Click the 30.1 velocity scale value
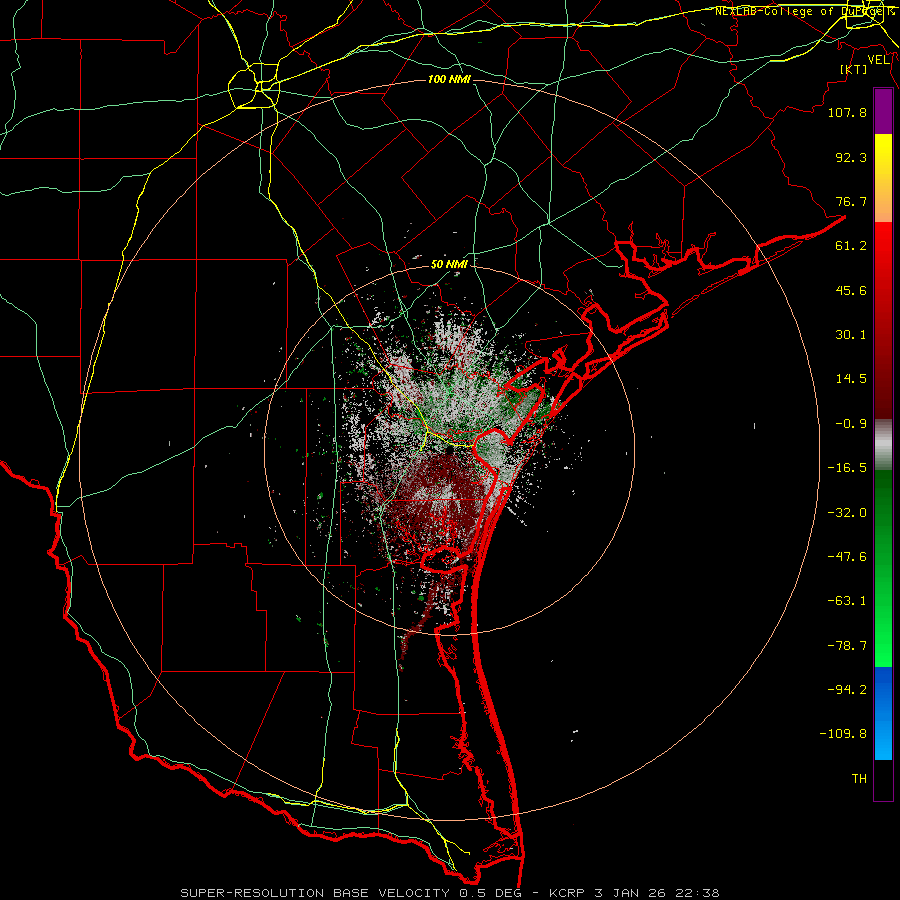 pos(851,335)
